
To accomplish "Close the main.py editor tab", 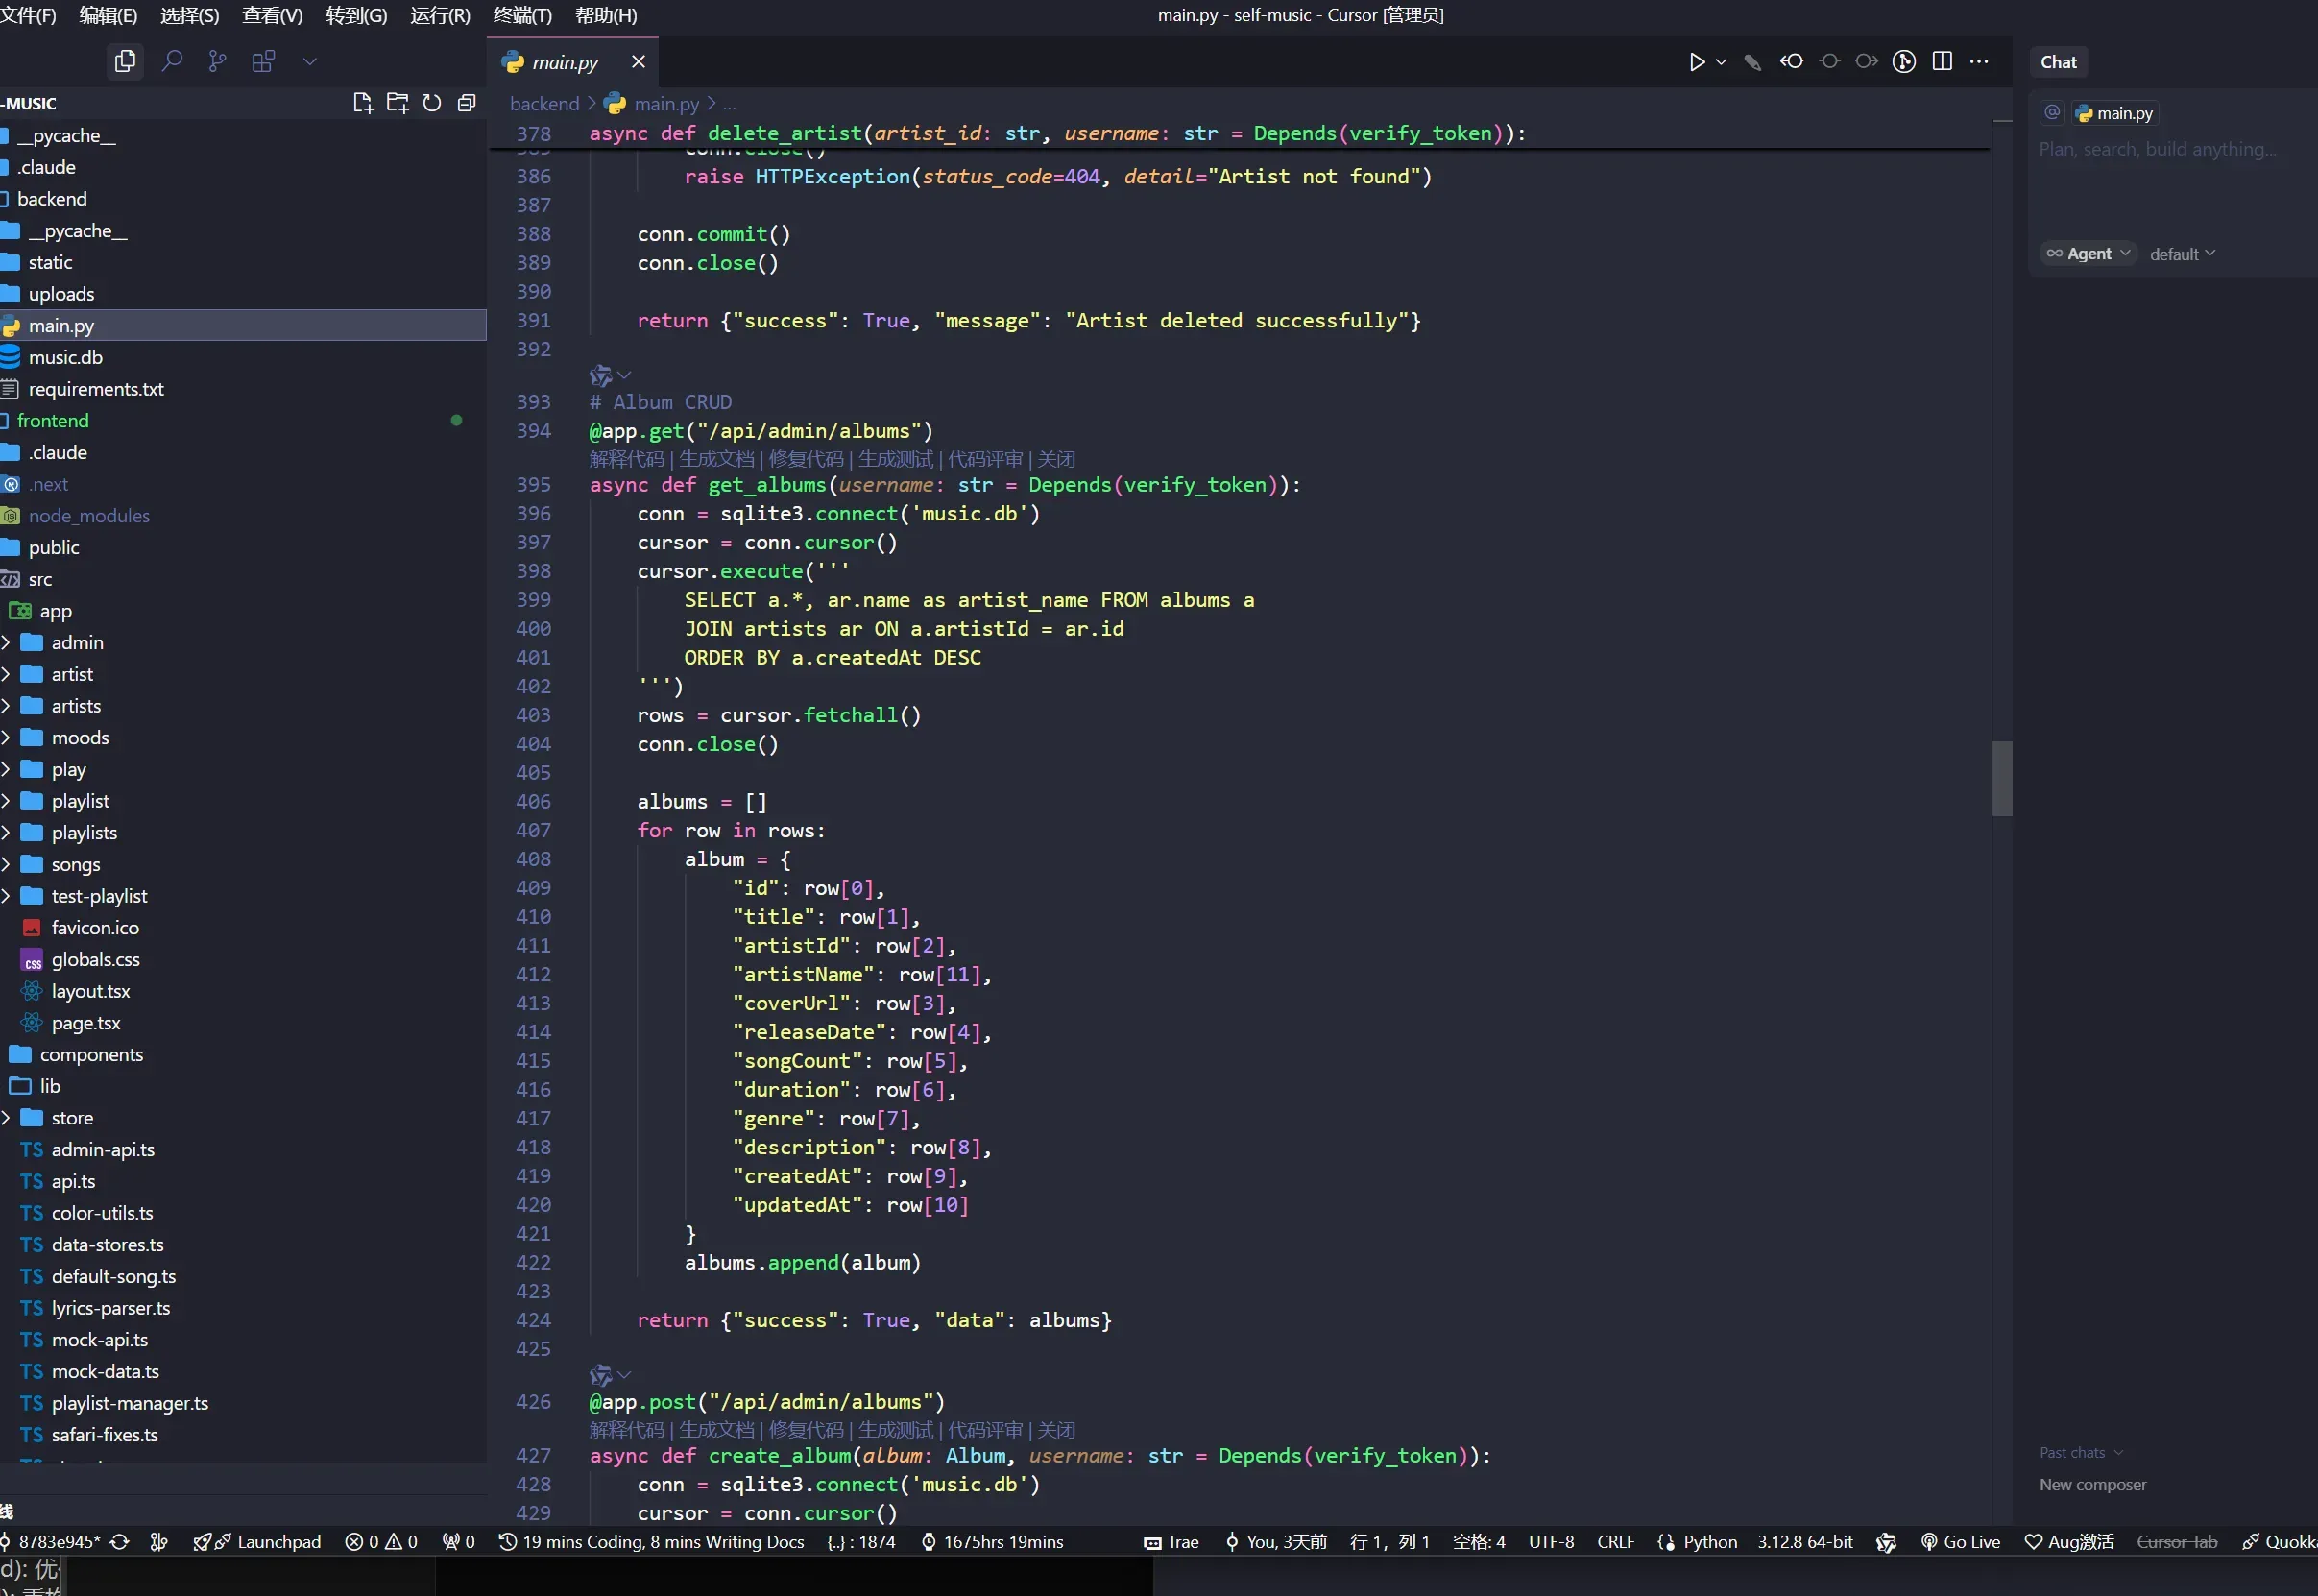I will click(638, 62).
